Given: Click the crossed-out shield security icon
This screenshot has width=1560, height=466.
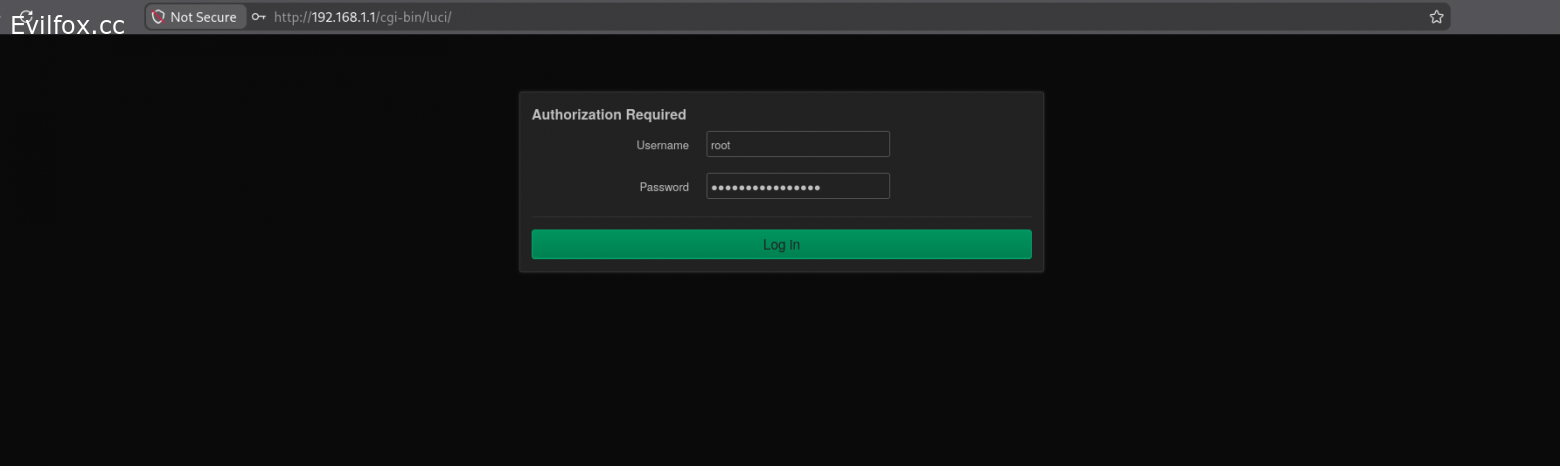Looking at the screenshot, I should click(158, 17).
